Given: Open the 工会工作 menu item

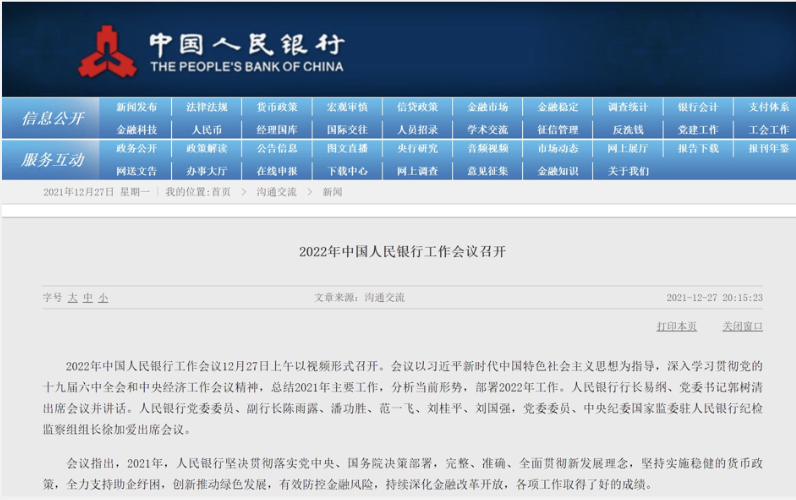Looking at the screenshot, I should click(769, 130).
